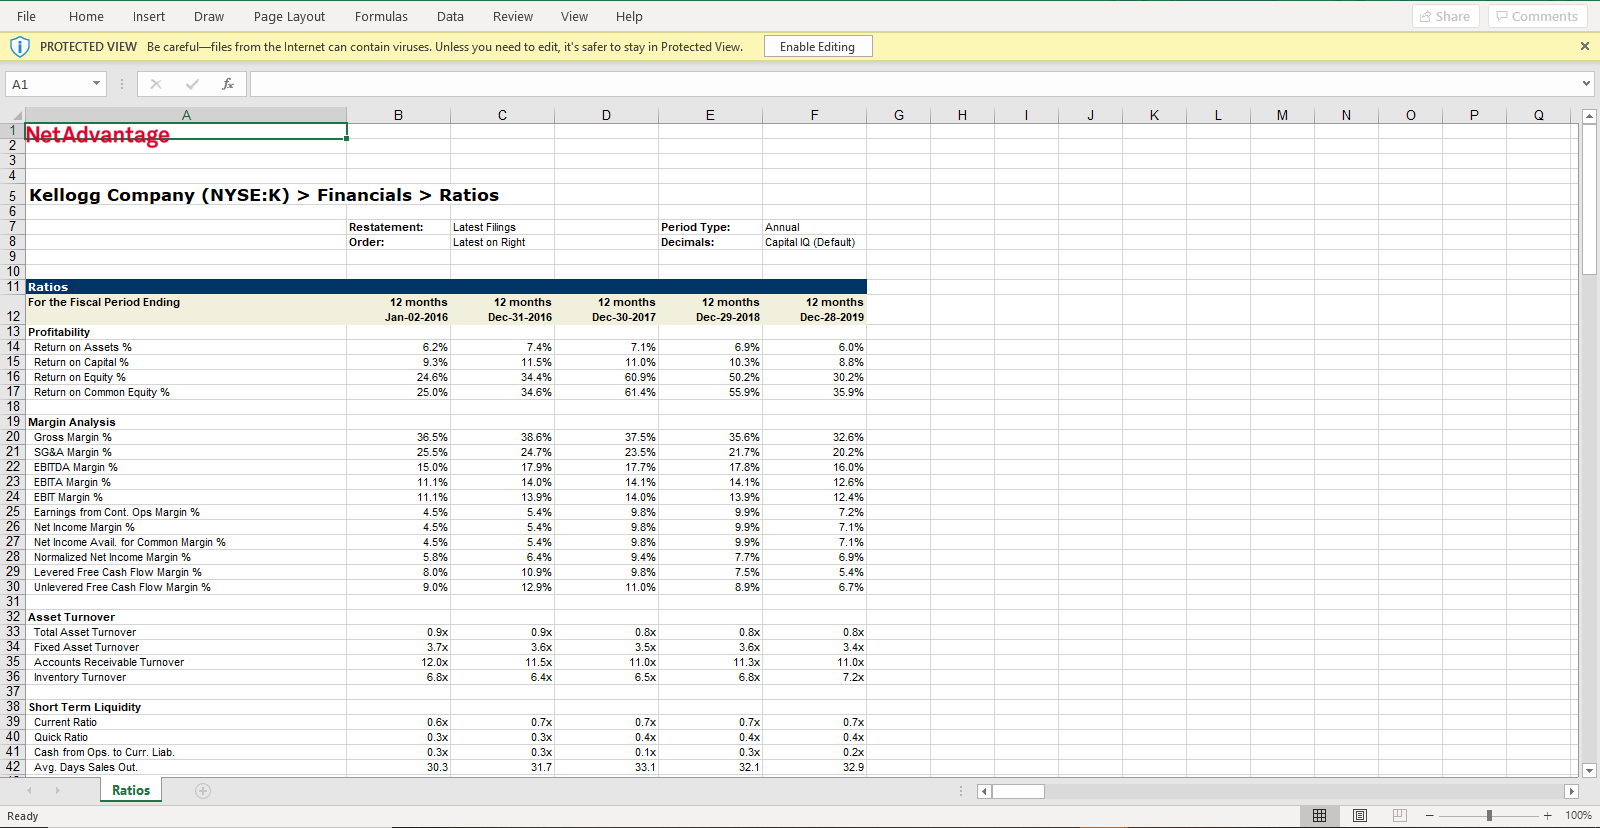Click the vertical scrollbar thumb
The height and width of the screenshot is (828, 1600).
point(1590,200)
